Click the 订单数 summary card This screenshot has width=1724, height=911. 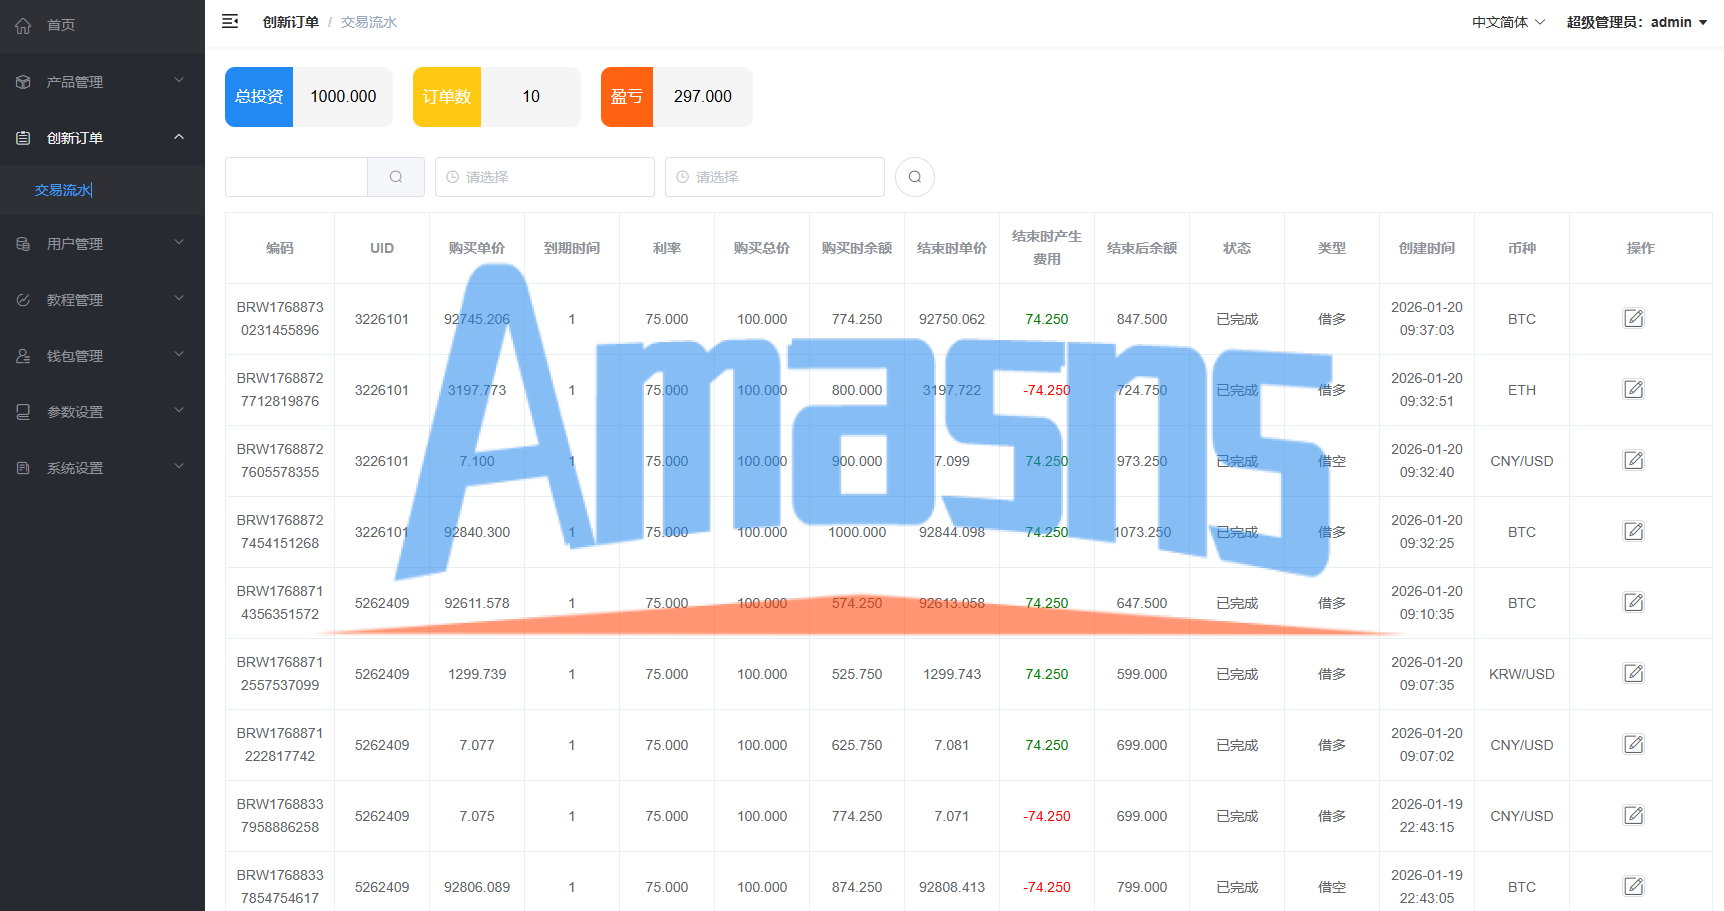tap(497, 97)
